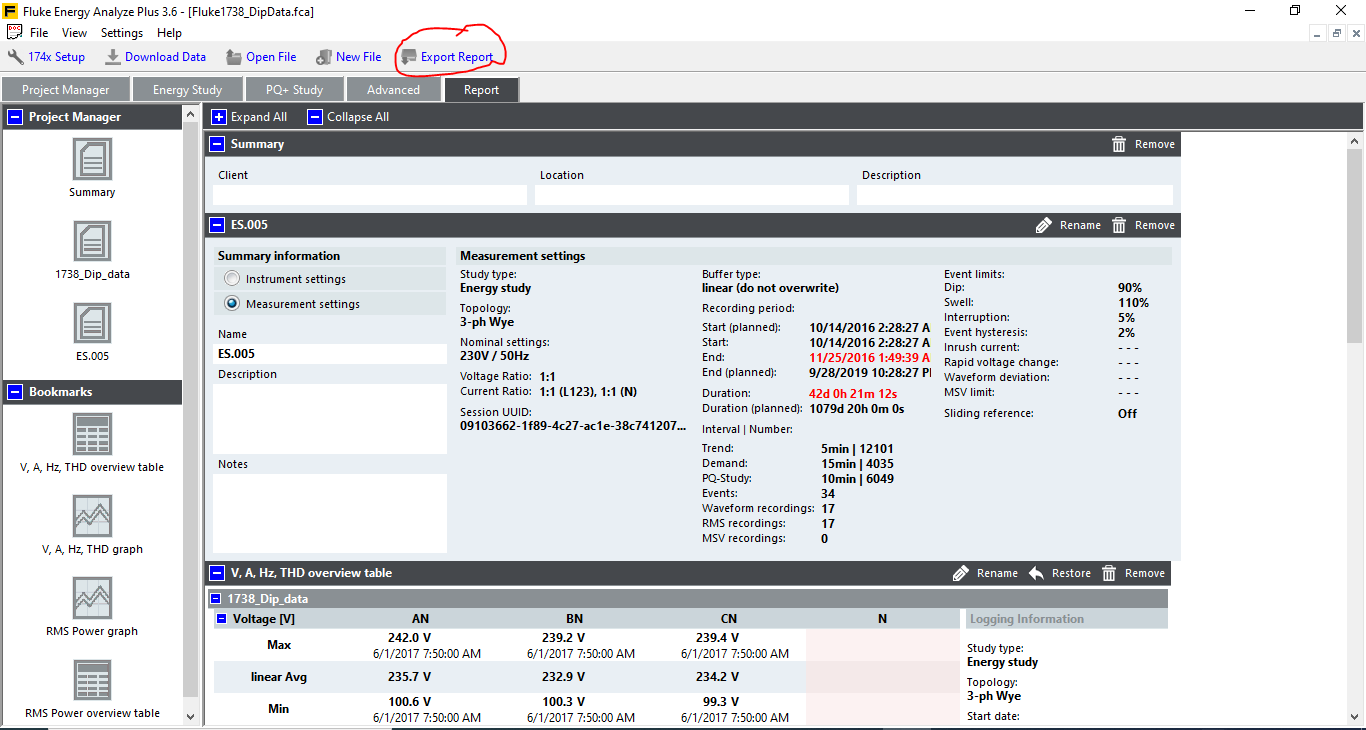
Task: Switch to the Advanced tab
Action: (x=394, y=89)
